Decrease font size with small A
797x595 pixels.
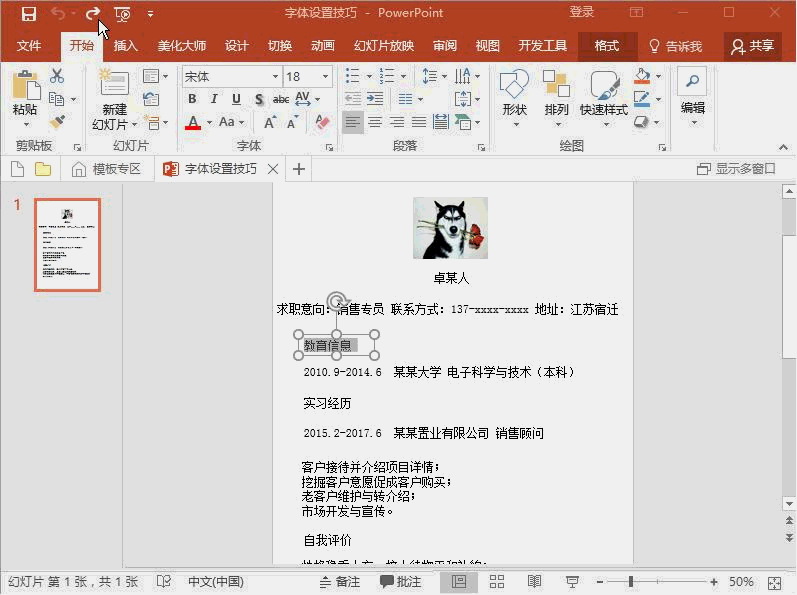click(x=292, y=122)
